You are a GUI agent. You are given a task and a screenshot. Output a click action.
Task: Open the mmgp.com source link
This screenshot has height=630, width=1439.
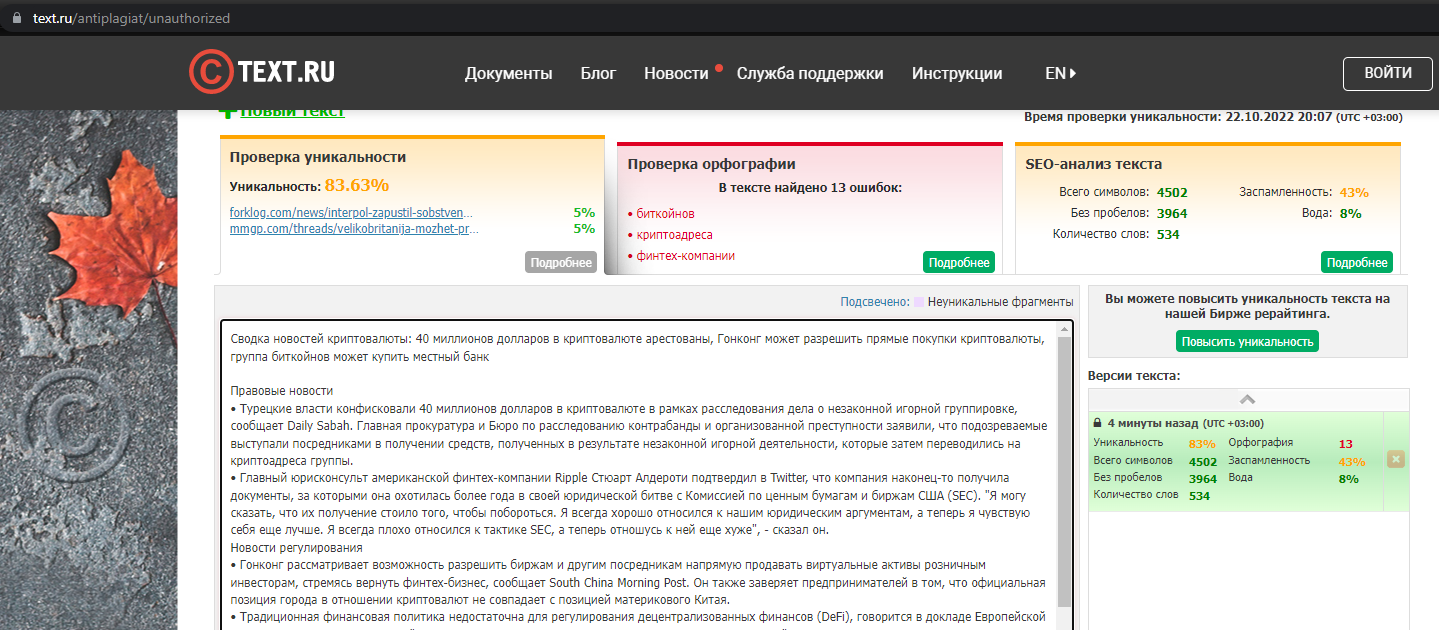tap(354, 229)
